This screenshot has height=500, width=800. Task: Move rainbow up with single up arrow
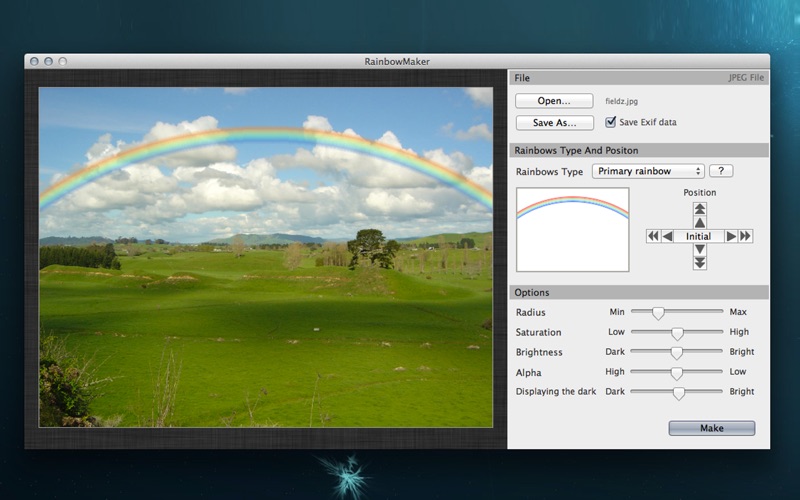click(700, 222)
